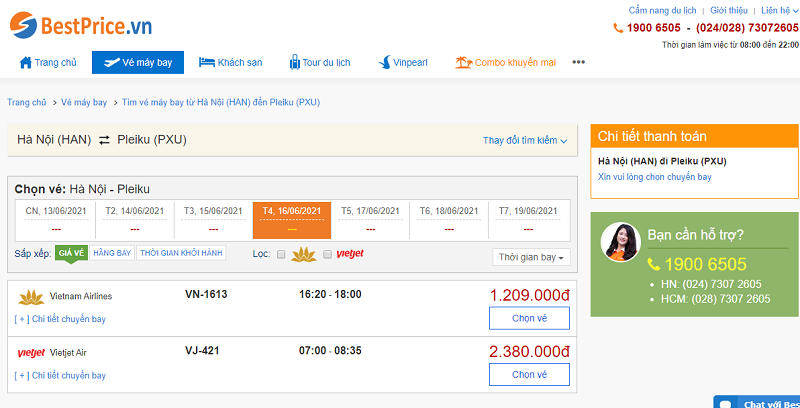Click the suitcase icon beside Tour du lịch
Screen dimensions: 800x408
pos(295,63)
